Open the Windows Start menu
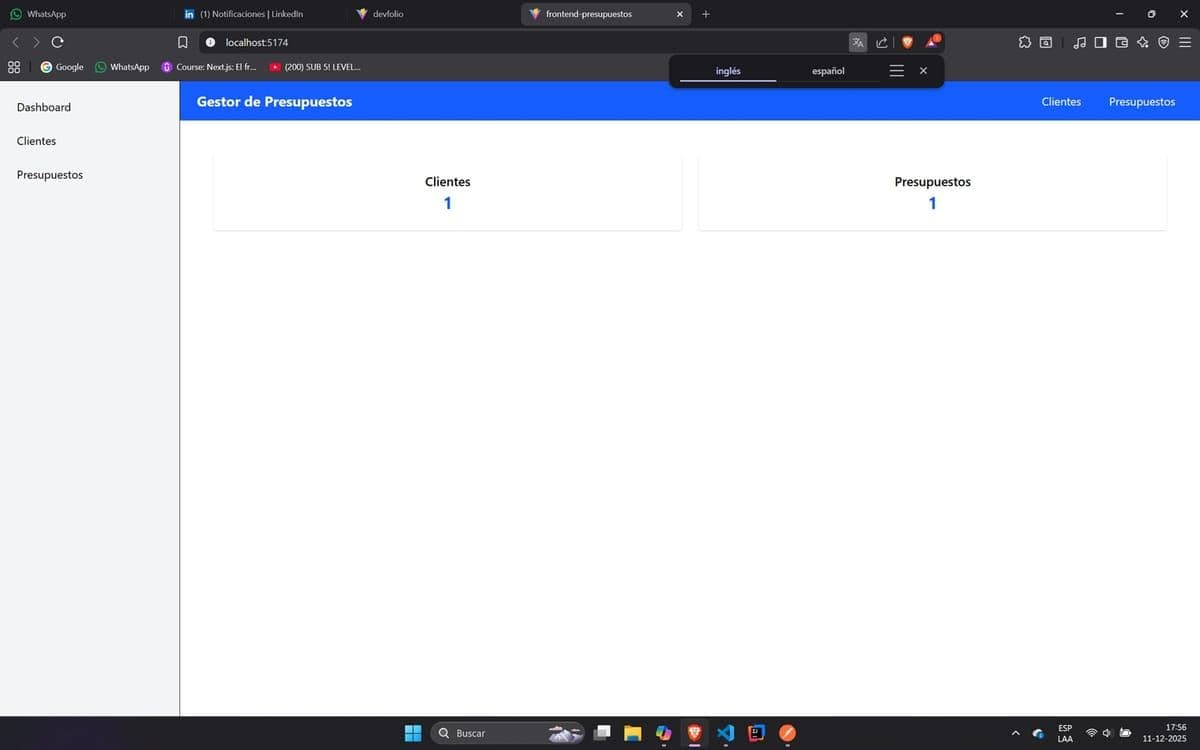The height and width of the screenshot is (750, 1200). (x=413, y=733)
